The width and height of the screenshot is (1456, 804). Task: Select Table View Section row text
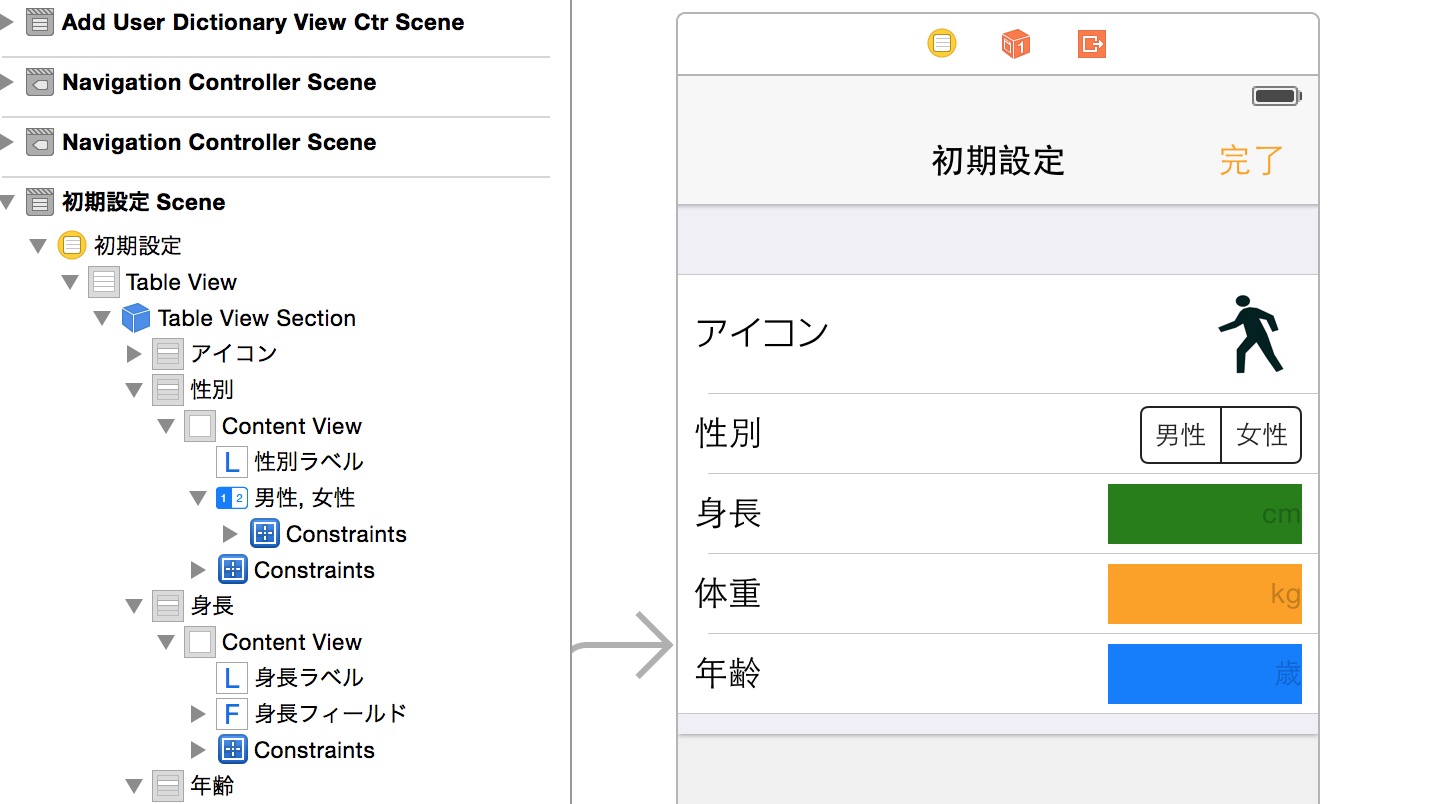click(x=257, y=318)
